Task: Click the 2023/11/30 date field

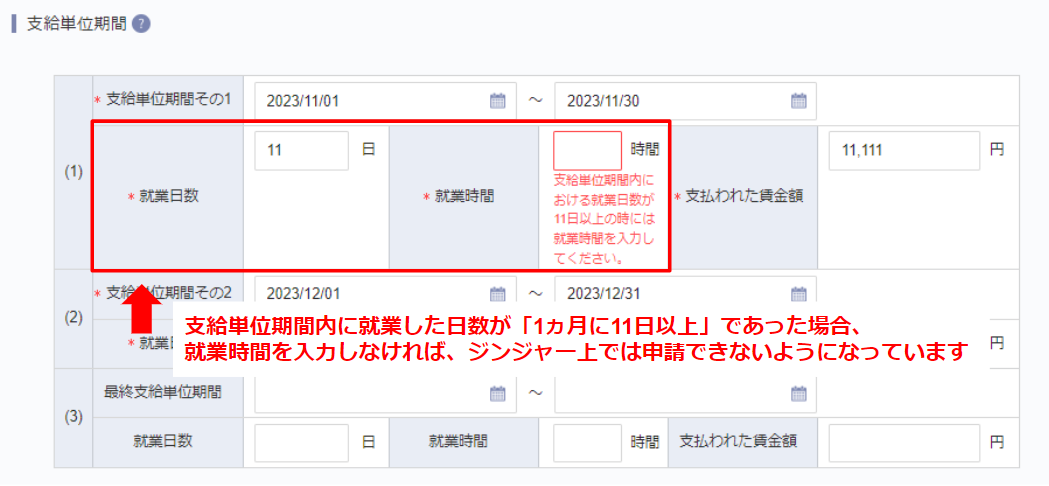Action: 670,100
